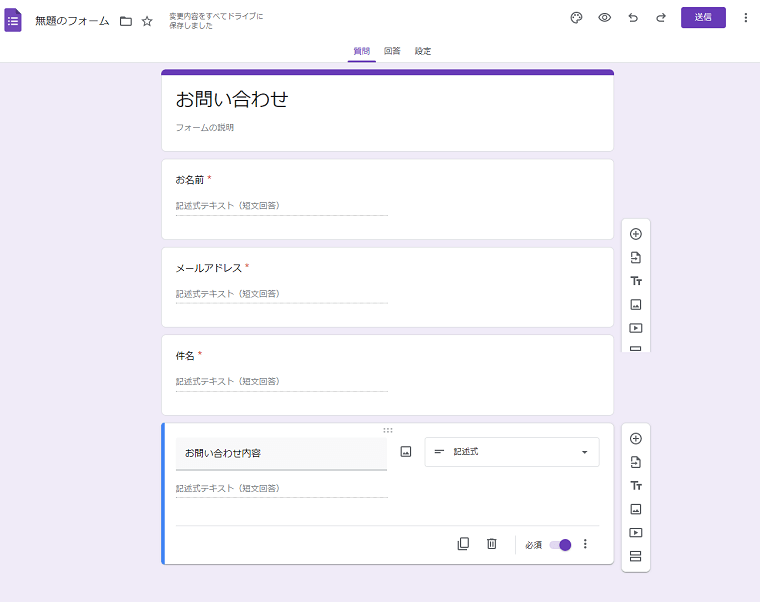This screenshot has width=760, height=602.
Task: Import questions in upper side toolbar
Action: (x=636, y=257)
